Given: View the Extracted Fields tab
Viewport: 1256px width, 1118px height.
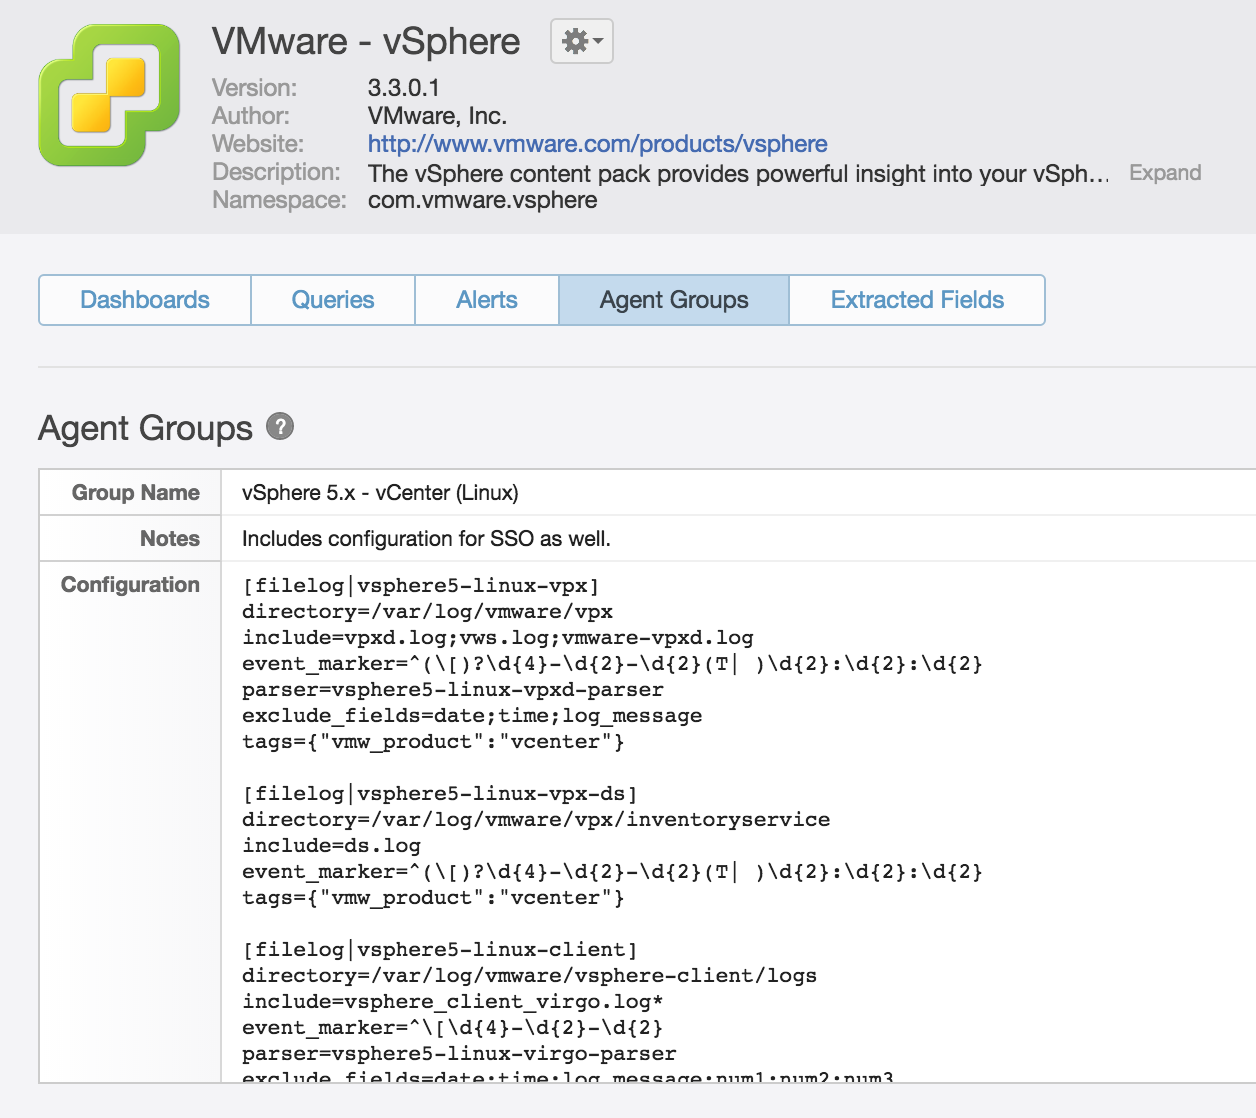Looking at the screenshot, I should [x=917, y=300].
